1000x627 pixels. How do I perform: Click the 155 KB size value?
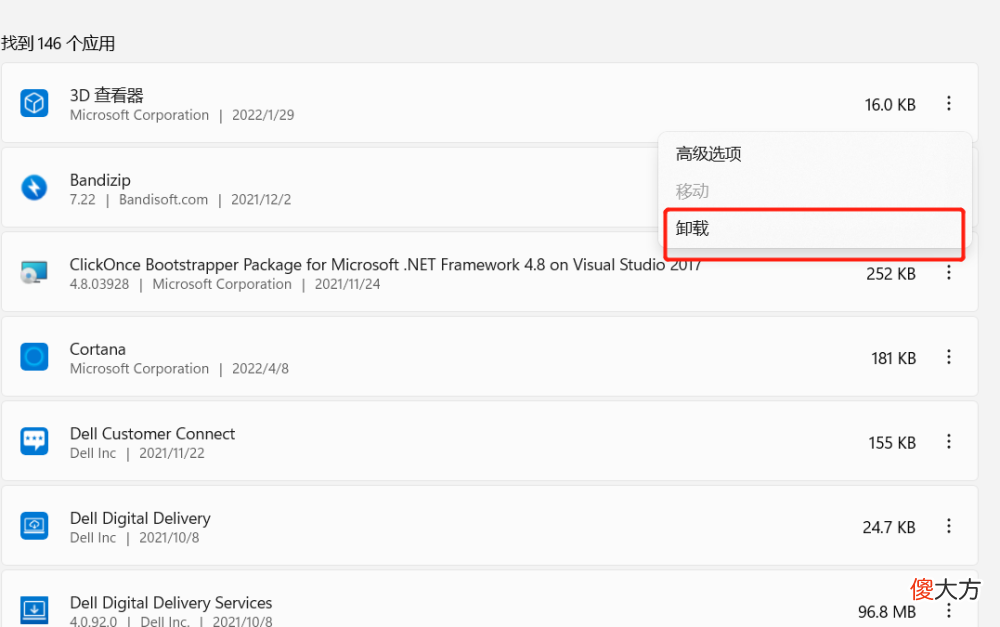click(892, 443)
